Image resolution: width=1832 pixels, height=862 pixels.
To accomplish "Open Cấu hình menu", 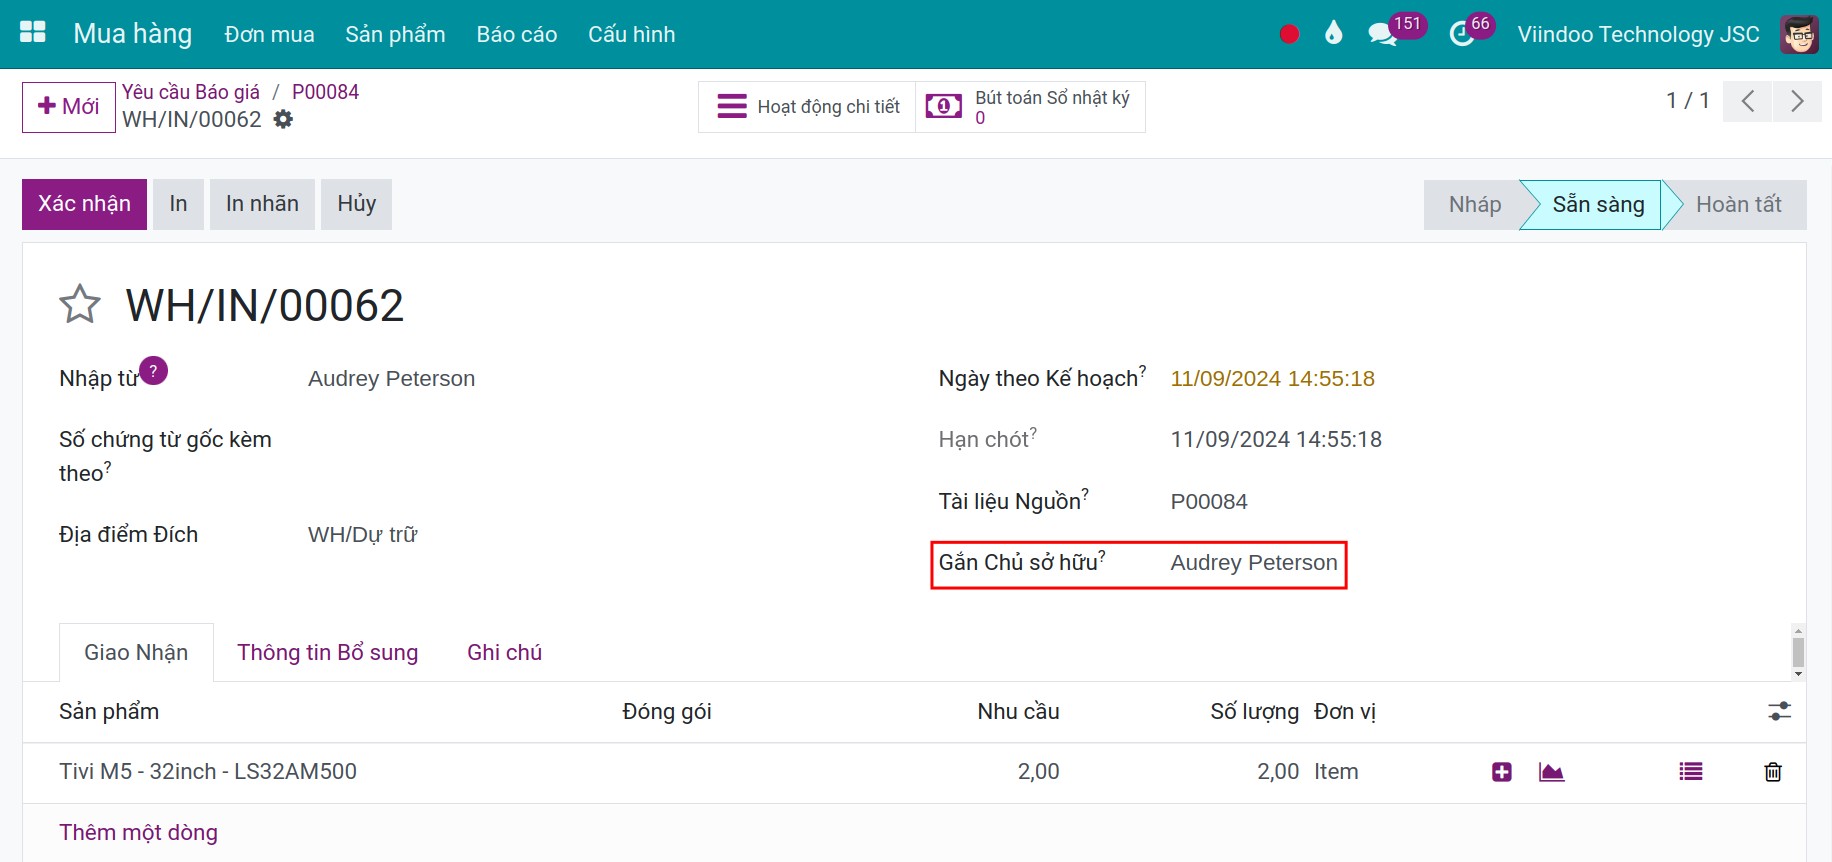I will [x=632, y=34].
